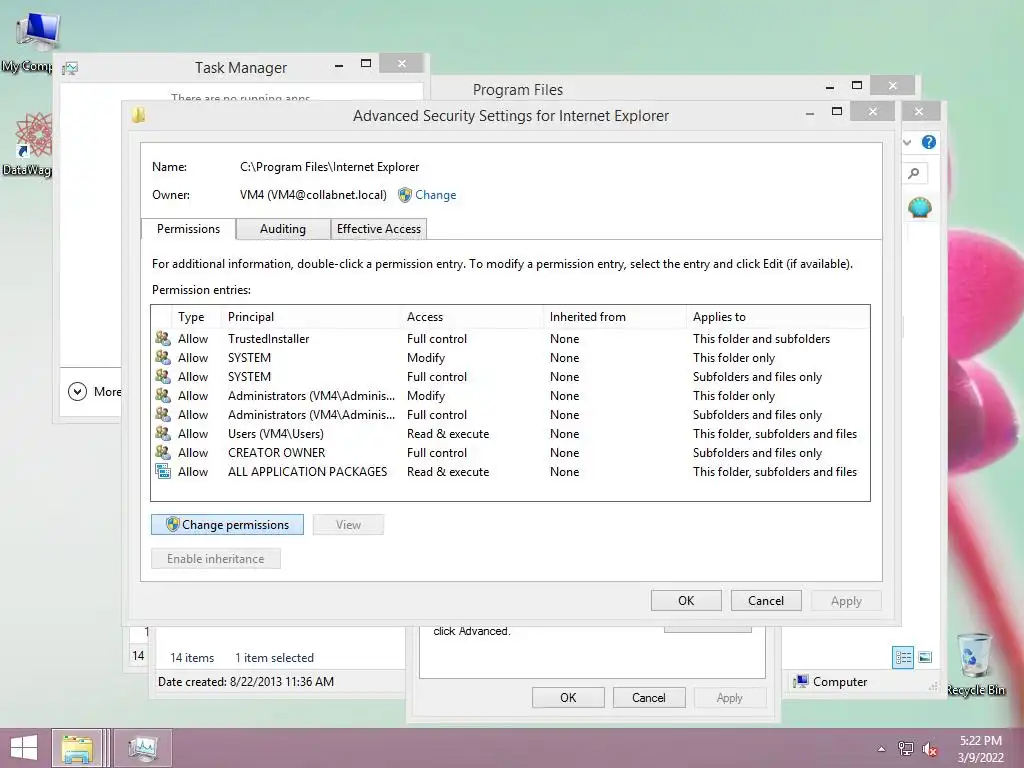Click the TrustedInstaller entry user icon

point(163,338)
